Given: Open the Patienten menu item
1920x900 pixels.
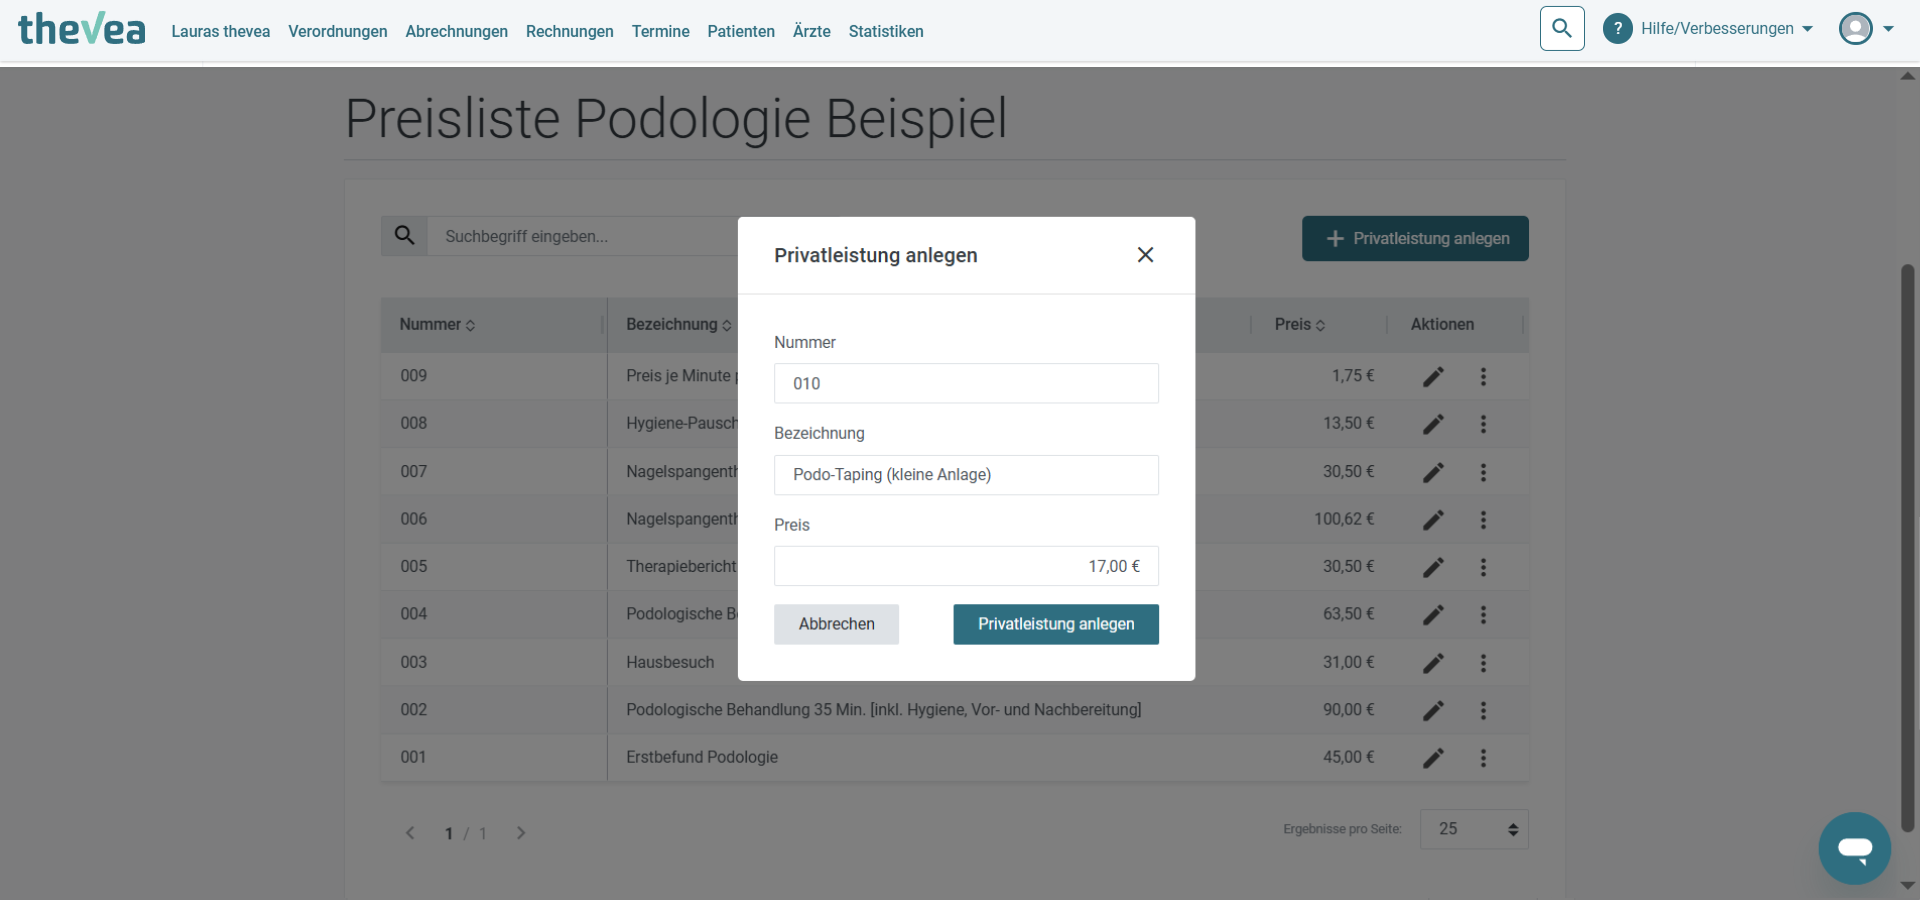Looking at the screenshot, I should [x=741, y=32].
